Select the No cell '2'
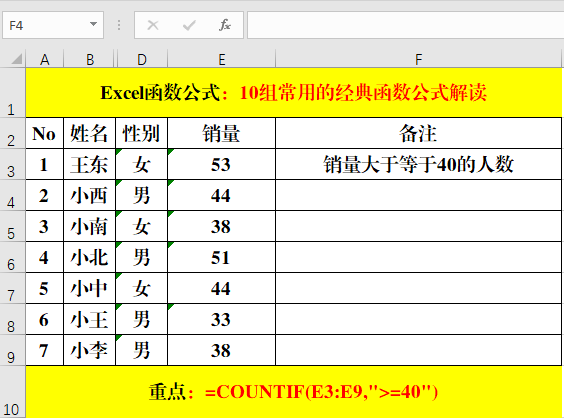Screen dimensions: 564x418 pos(45,195)
